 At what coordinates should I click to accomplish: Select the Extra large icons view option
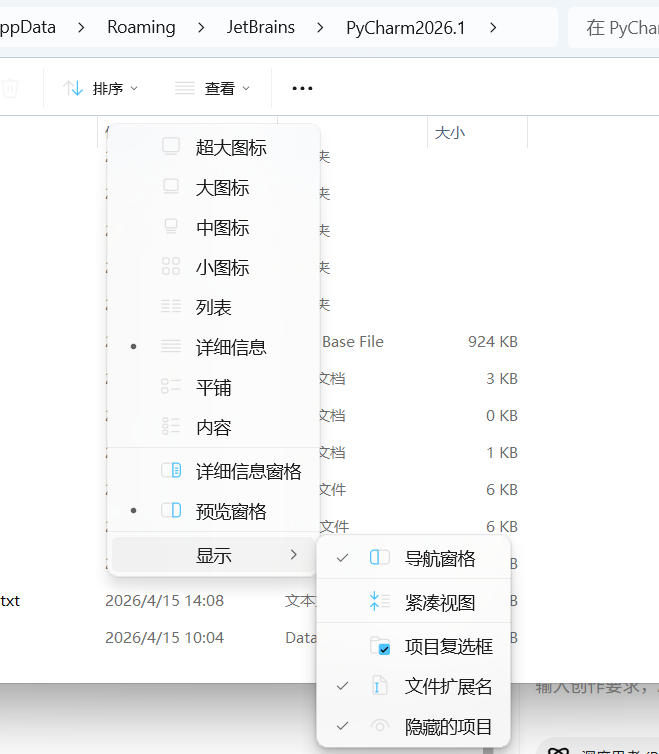pos(214,147)
